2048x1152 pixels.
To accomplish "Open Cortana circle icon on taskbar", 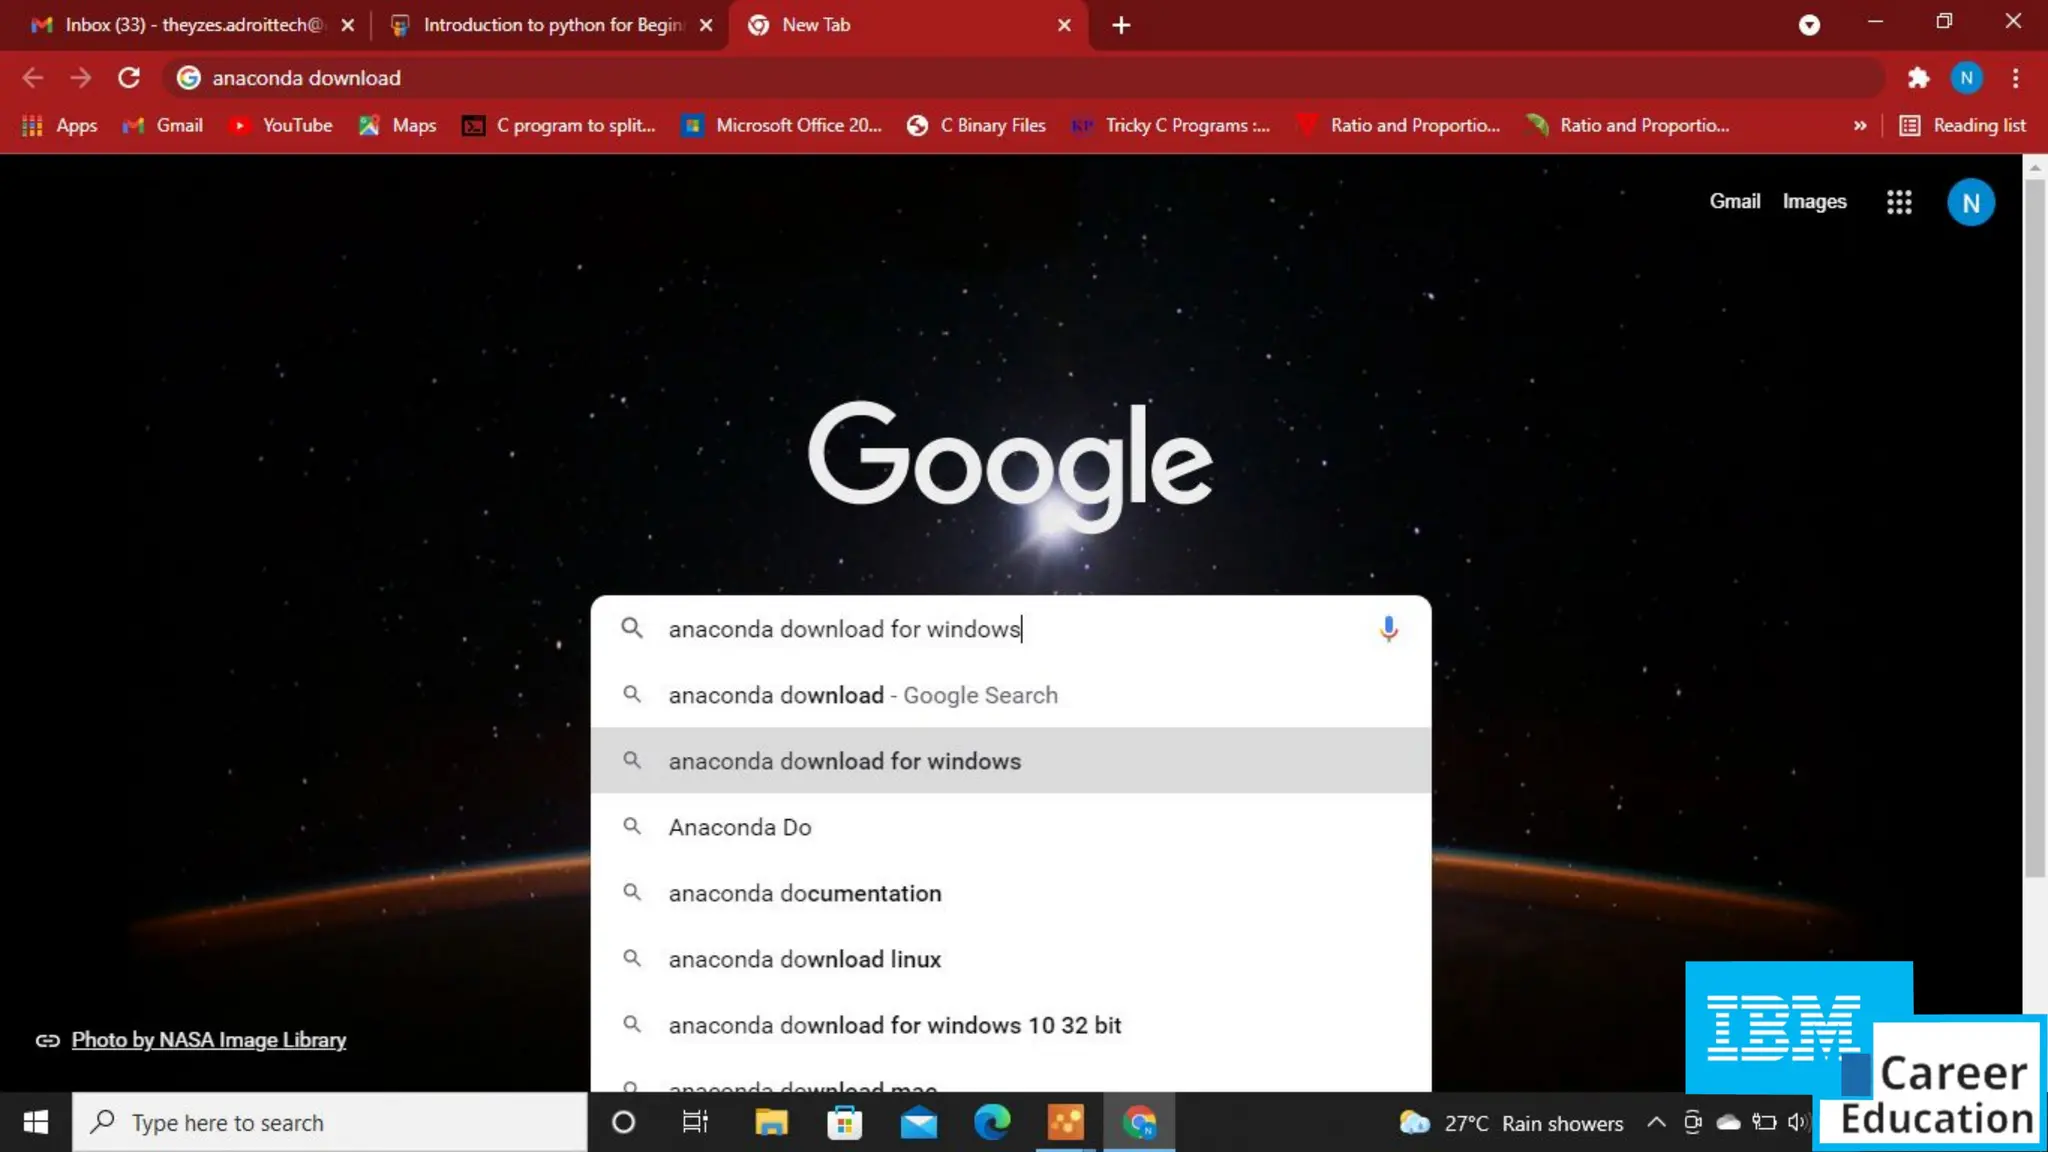I will (623, 1122).
